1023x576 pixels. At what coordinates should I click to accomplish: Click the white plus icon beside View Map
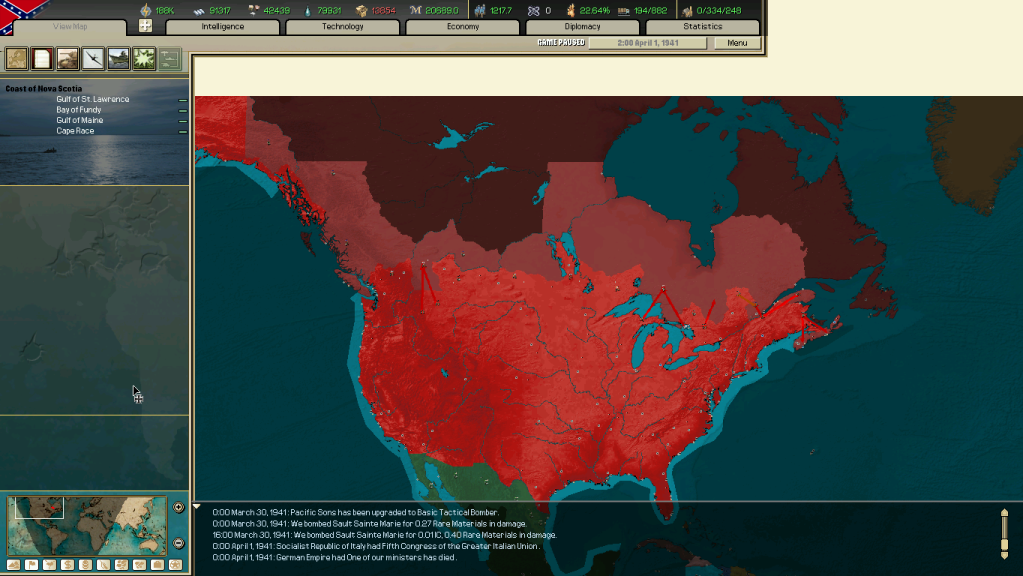[x=145, y=25]
